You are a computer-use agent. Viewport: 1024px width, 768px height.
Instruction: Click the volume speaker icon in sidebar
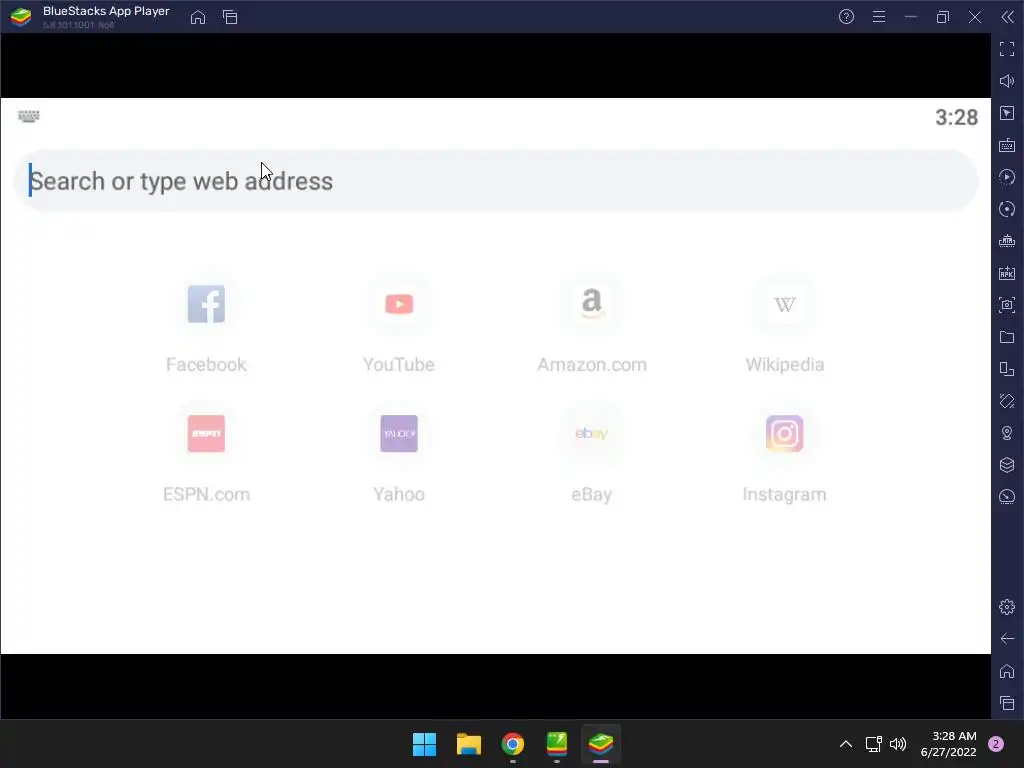coord(1007,81)
